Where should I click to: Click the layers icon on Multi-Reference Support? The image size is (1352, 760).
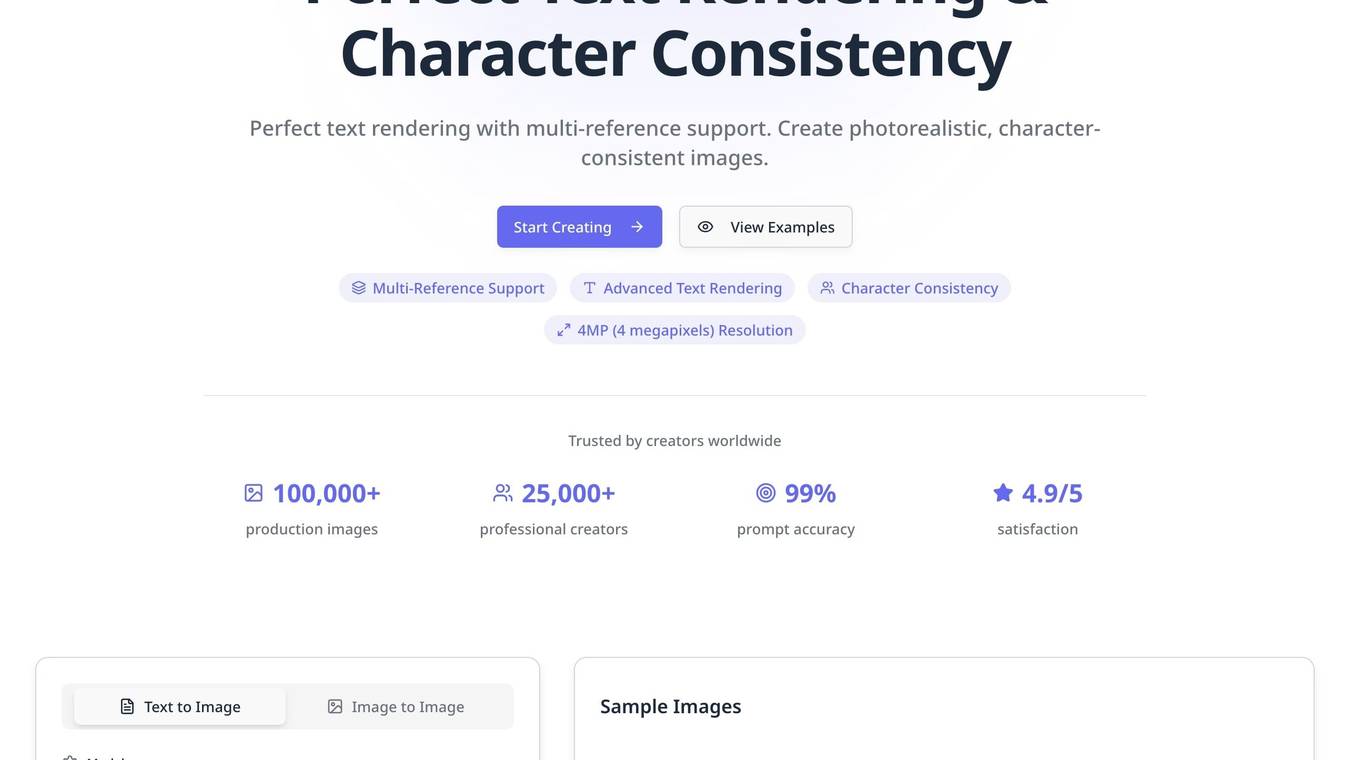pos(359,288)
